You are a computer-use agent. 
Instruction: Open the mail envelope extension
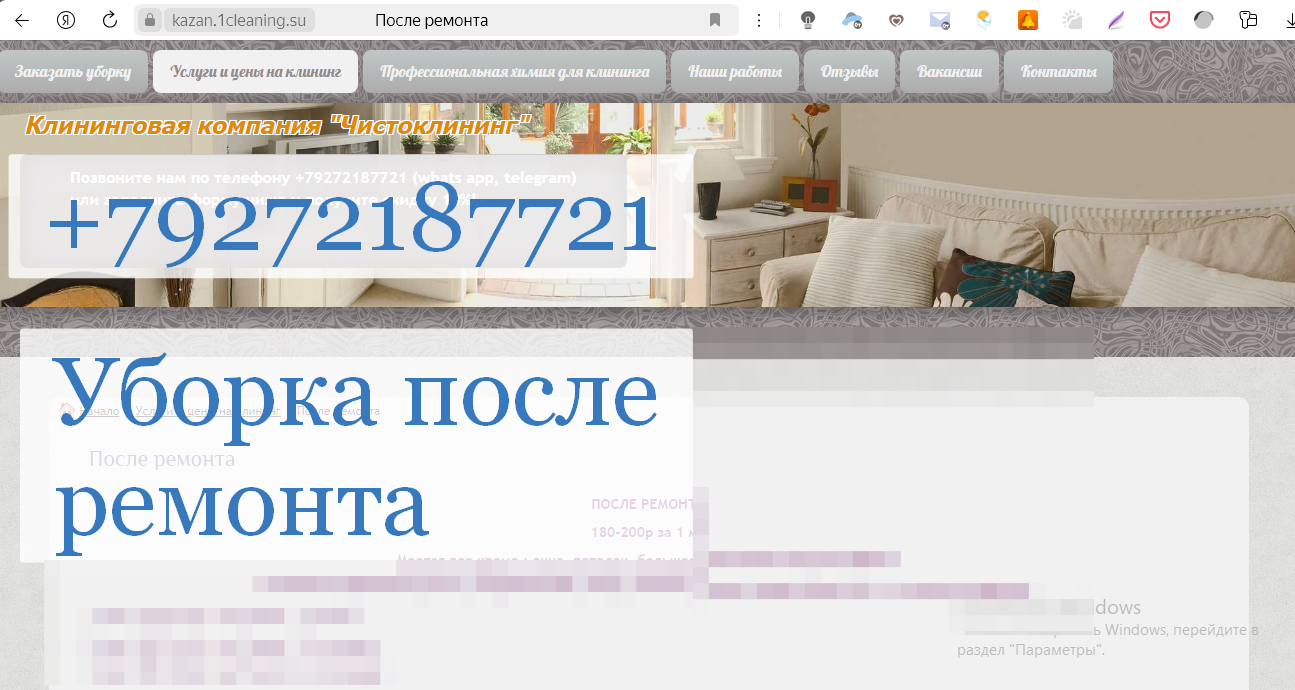click(x=940, y=20)
